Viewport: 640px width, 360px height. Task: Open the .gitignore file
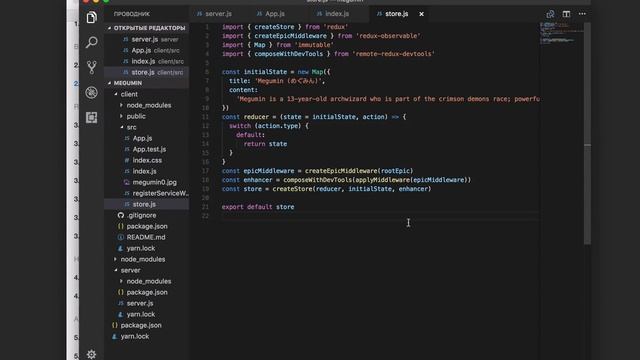click(x=147, y=216)
